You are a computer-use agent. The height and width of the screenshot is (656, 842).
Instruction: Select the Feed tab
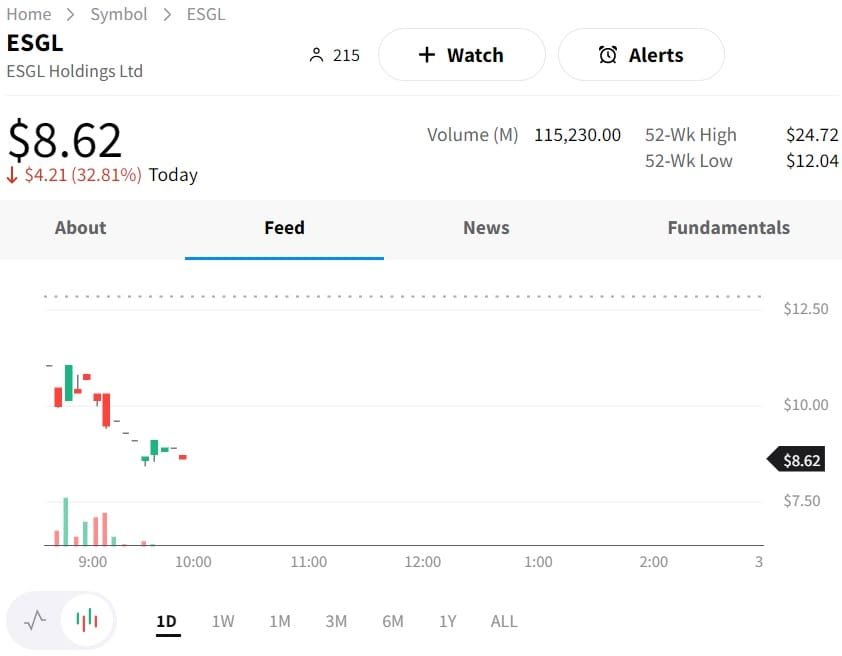pos(284,228)
